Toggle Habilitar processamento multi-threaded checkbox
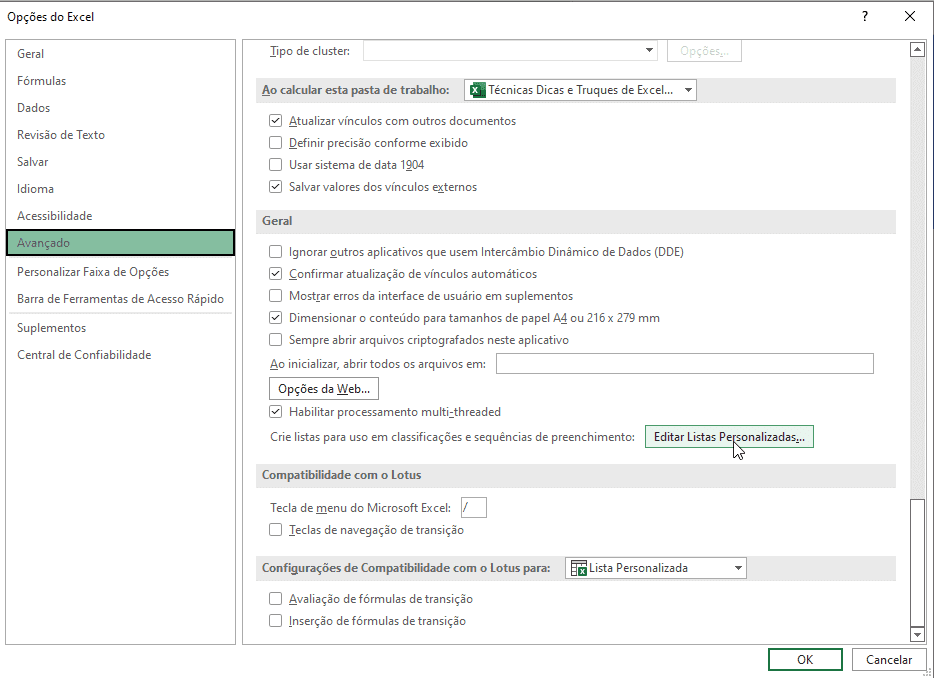 pyautogui.click(x=276, y=412)
